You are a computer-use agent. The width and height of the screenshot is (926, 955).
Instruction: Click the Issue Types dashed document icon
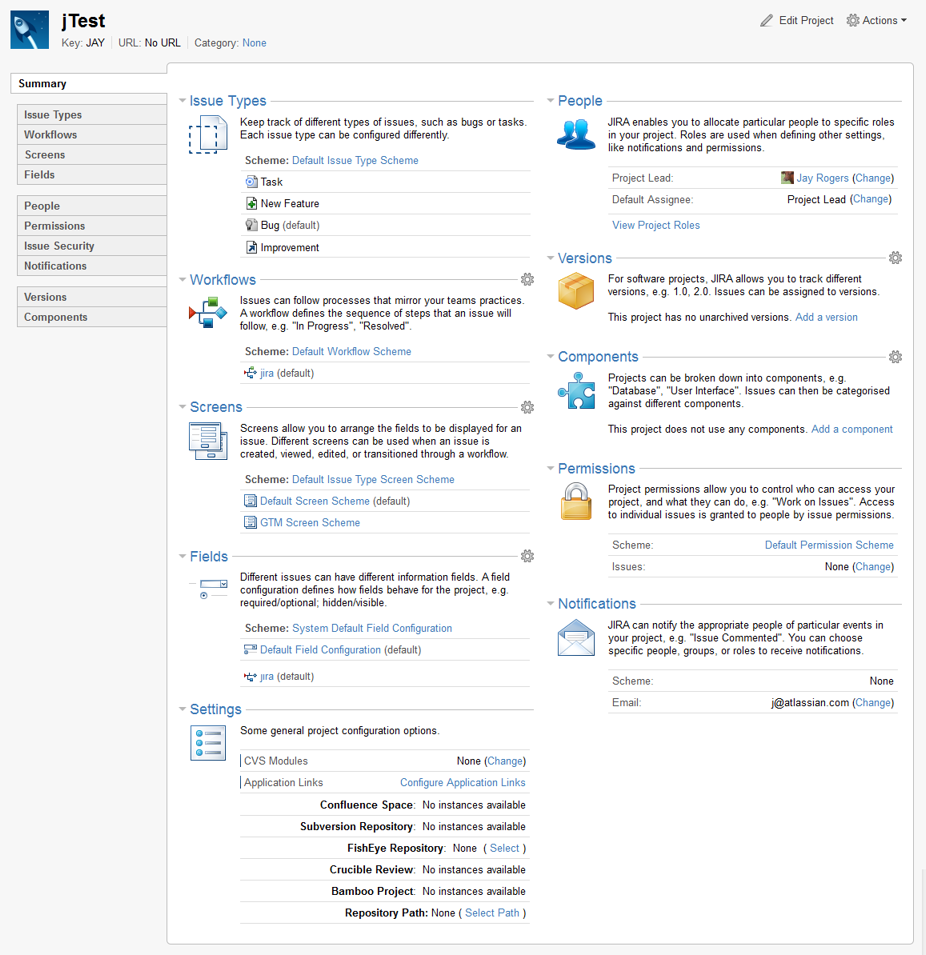pyautogui.click(x=208, y=135)
